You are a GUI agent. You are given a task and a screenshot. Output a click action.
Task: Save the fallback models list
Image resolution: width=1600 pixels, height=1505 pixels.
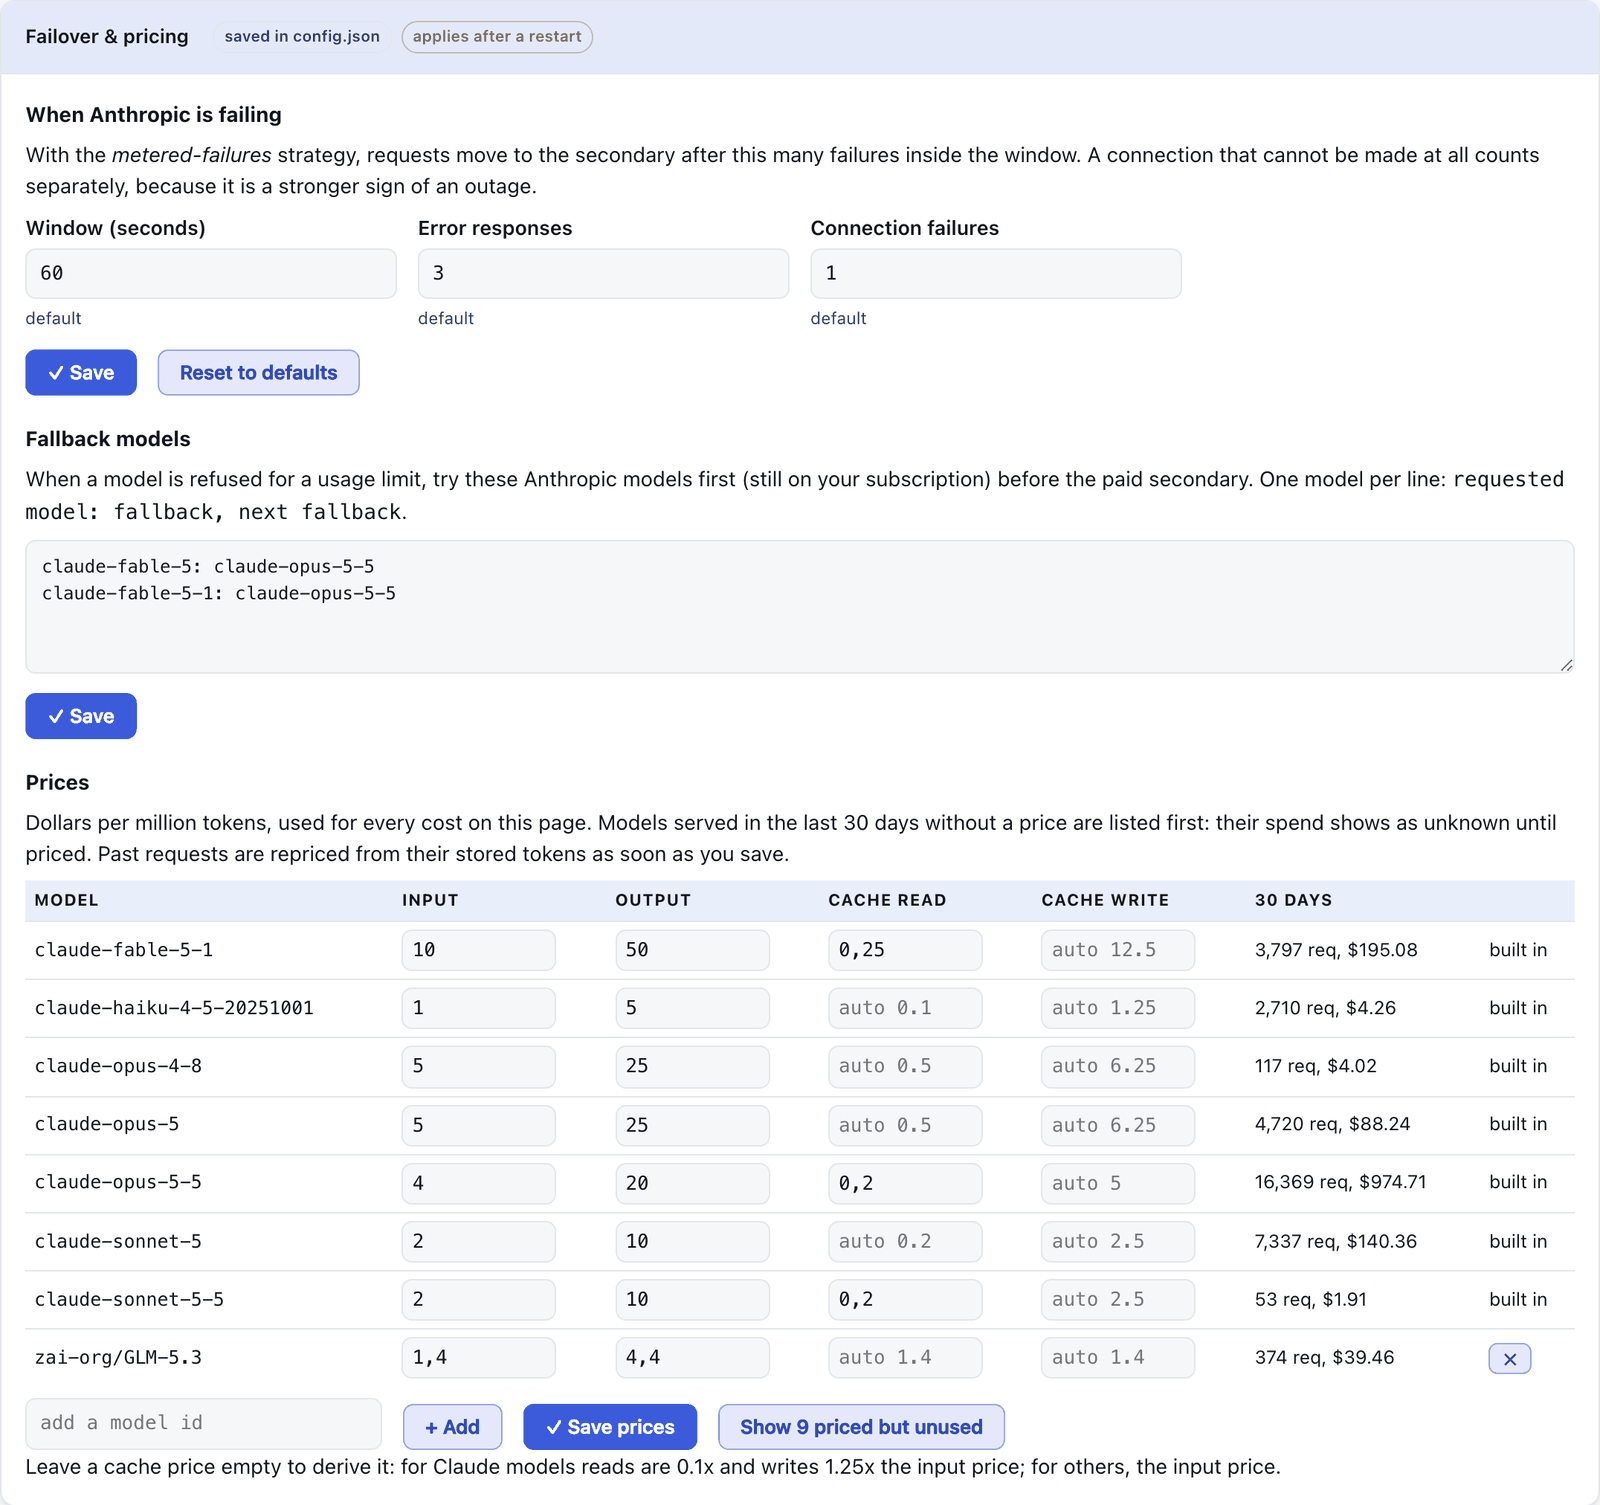81,716
